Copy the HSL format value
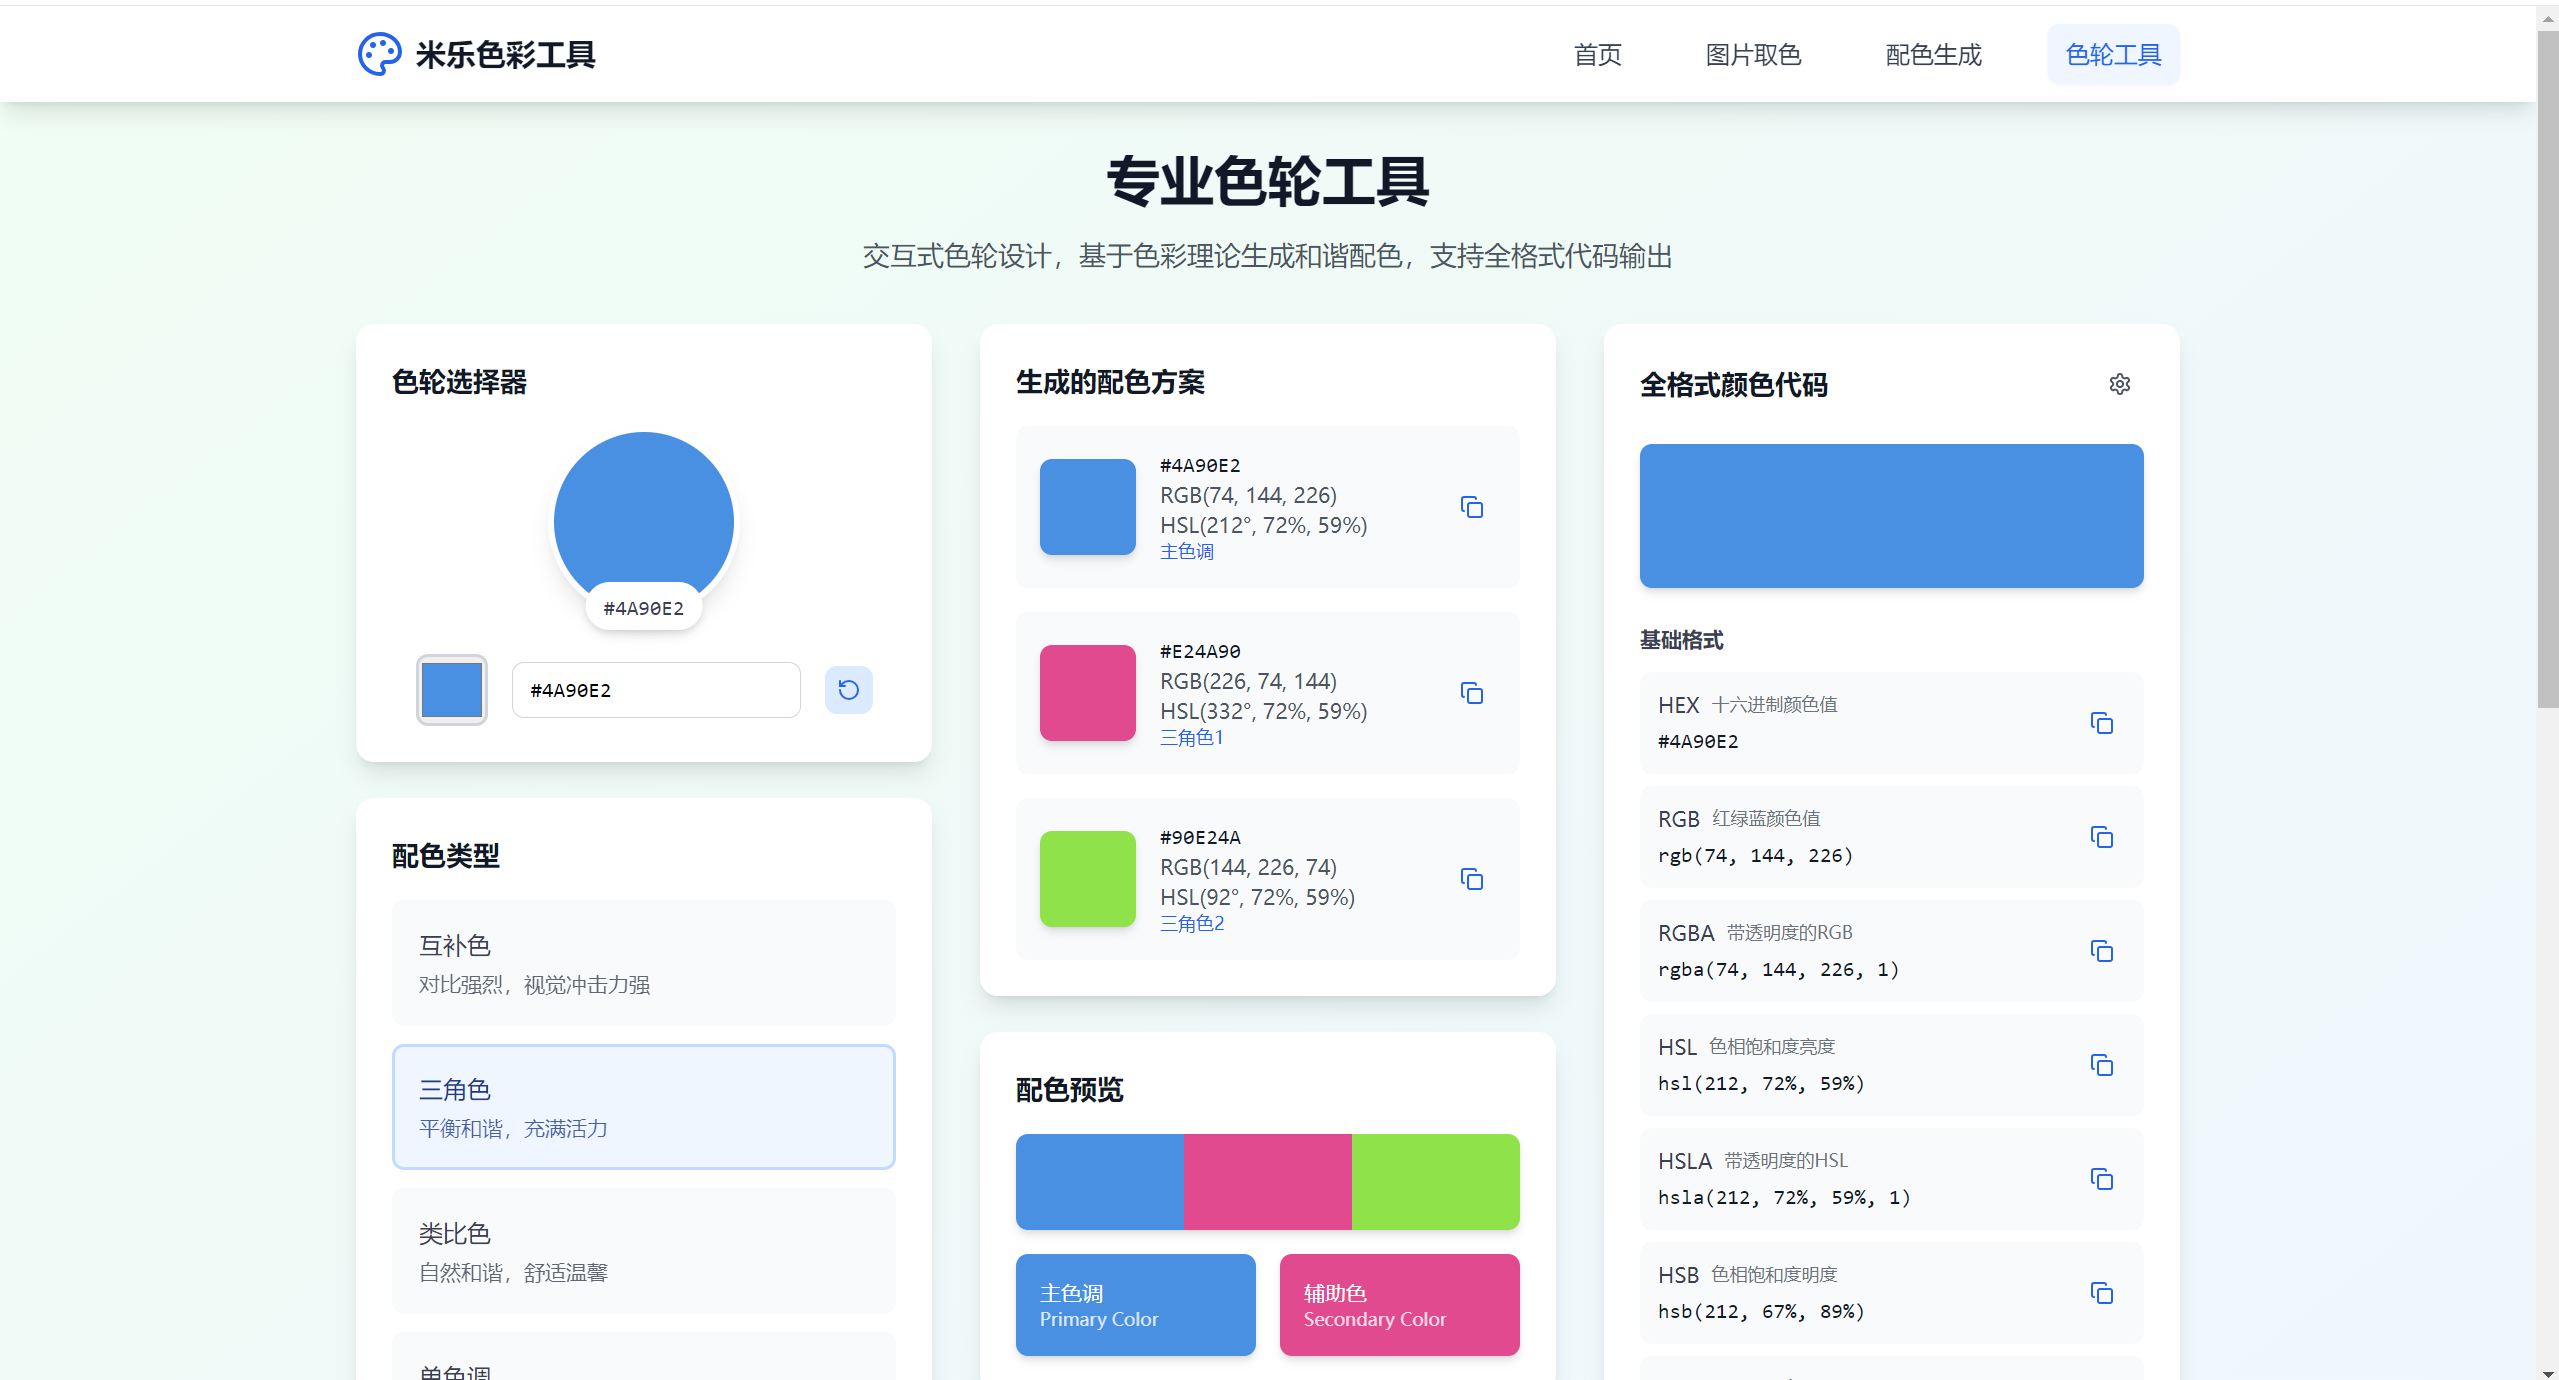The width and height of the screenshot is (2559, 1380). click(x=2101, y=1065)
